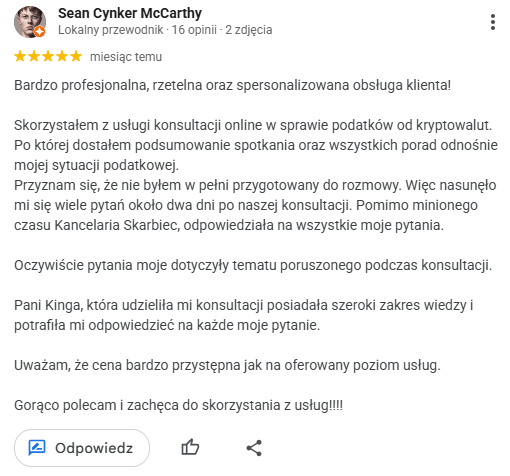
Task: Click the second rating star
Action: (x=34, y=56)
